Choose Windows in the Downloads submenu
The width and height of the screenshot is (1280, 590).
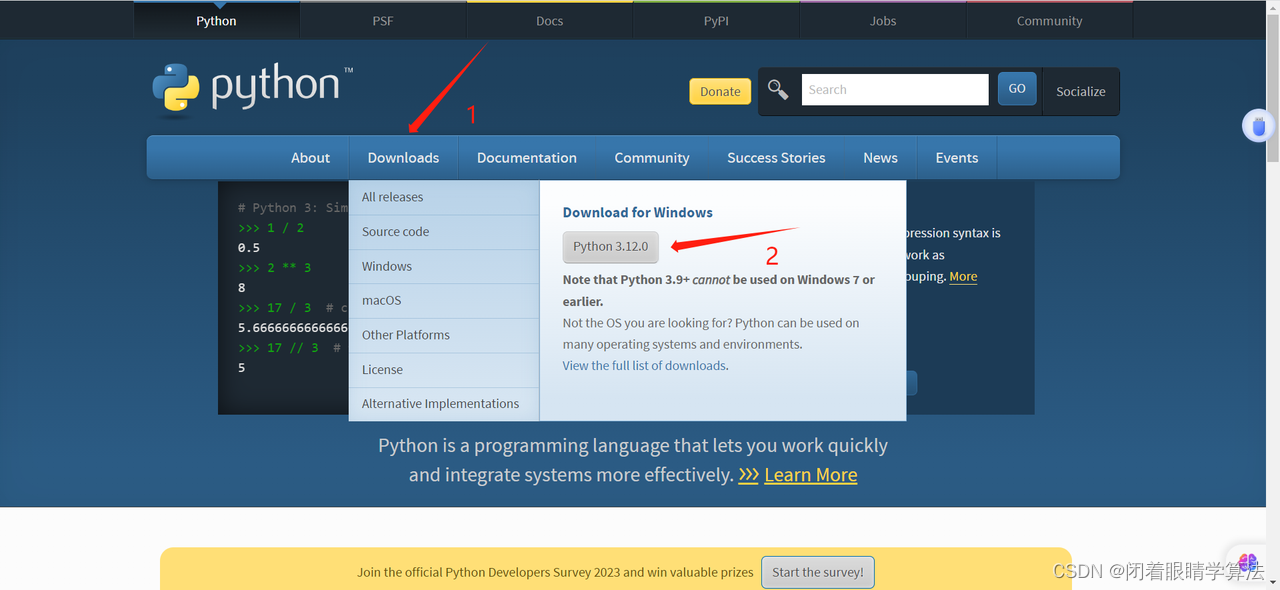[444, 266]
